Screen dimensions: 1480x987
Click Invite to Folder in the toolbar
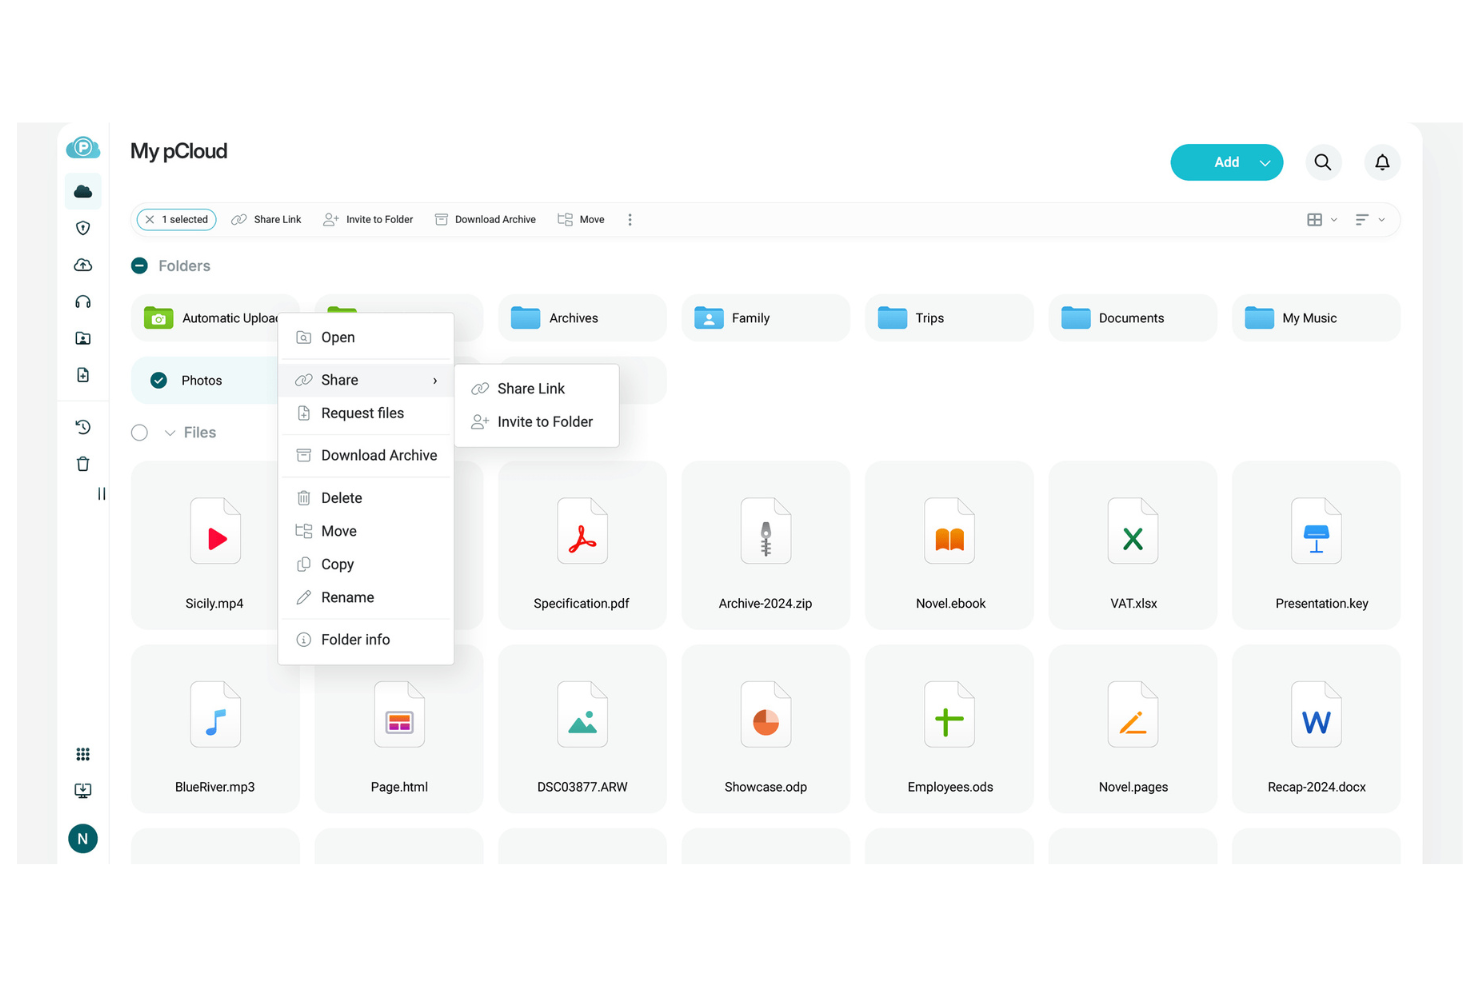point(368,220)
